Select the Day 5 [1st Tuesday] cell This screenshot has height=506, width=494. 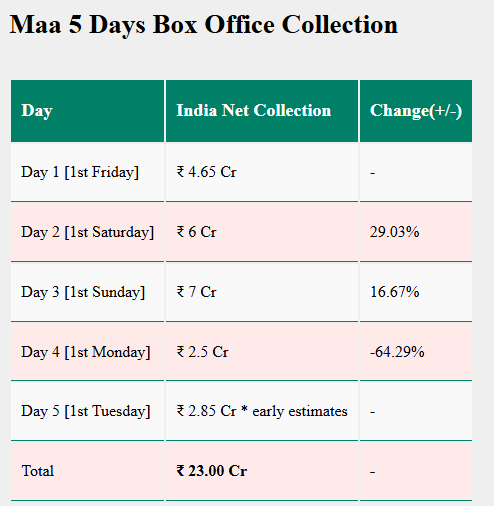87,411
